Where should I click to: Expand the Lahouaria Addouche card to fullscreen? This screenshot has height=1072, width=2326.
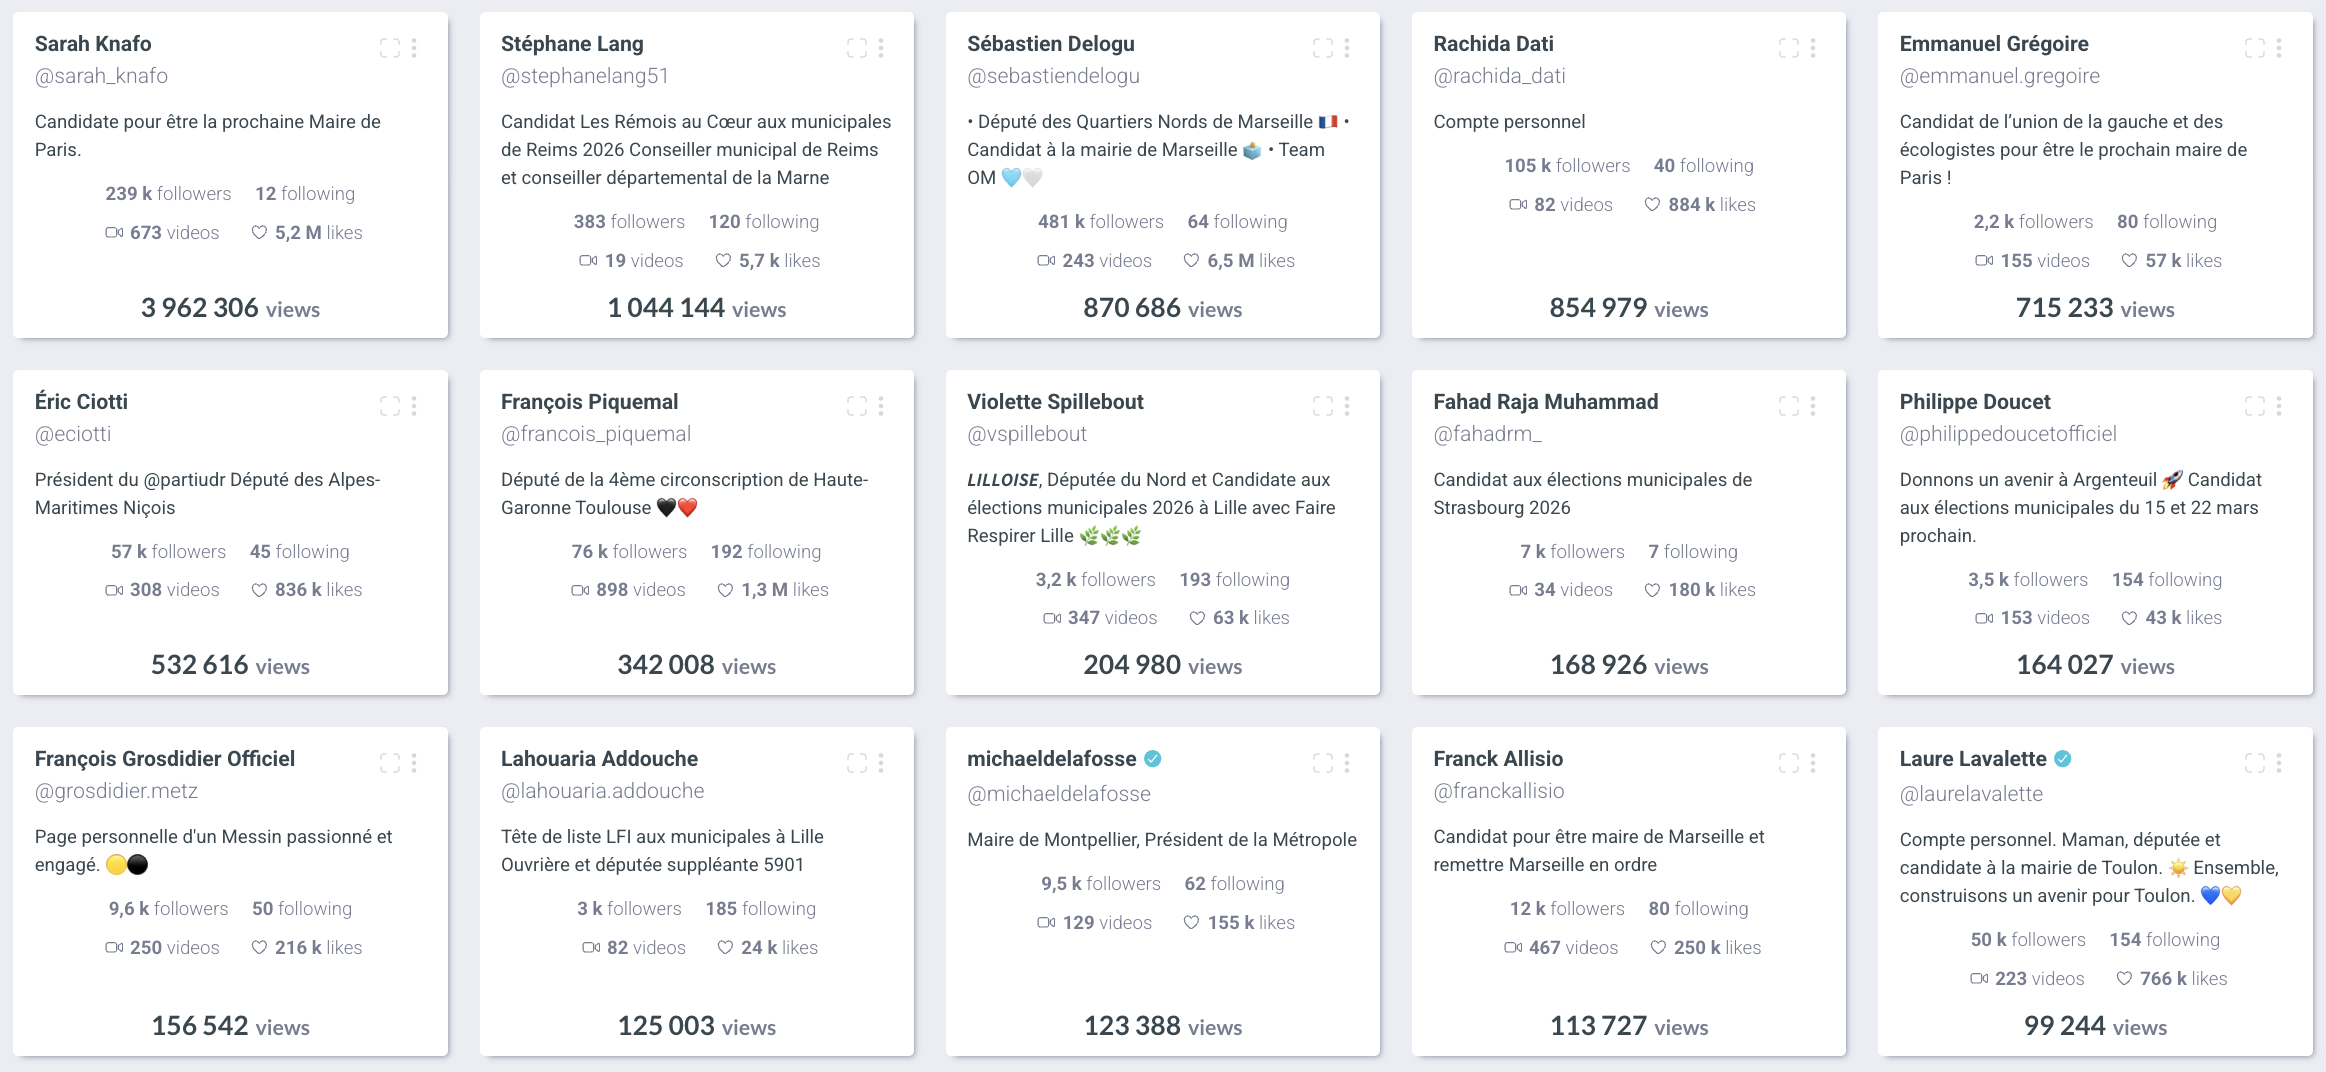click(856, 763)
